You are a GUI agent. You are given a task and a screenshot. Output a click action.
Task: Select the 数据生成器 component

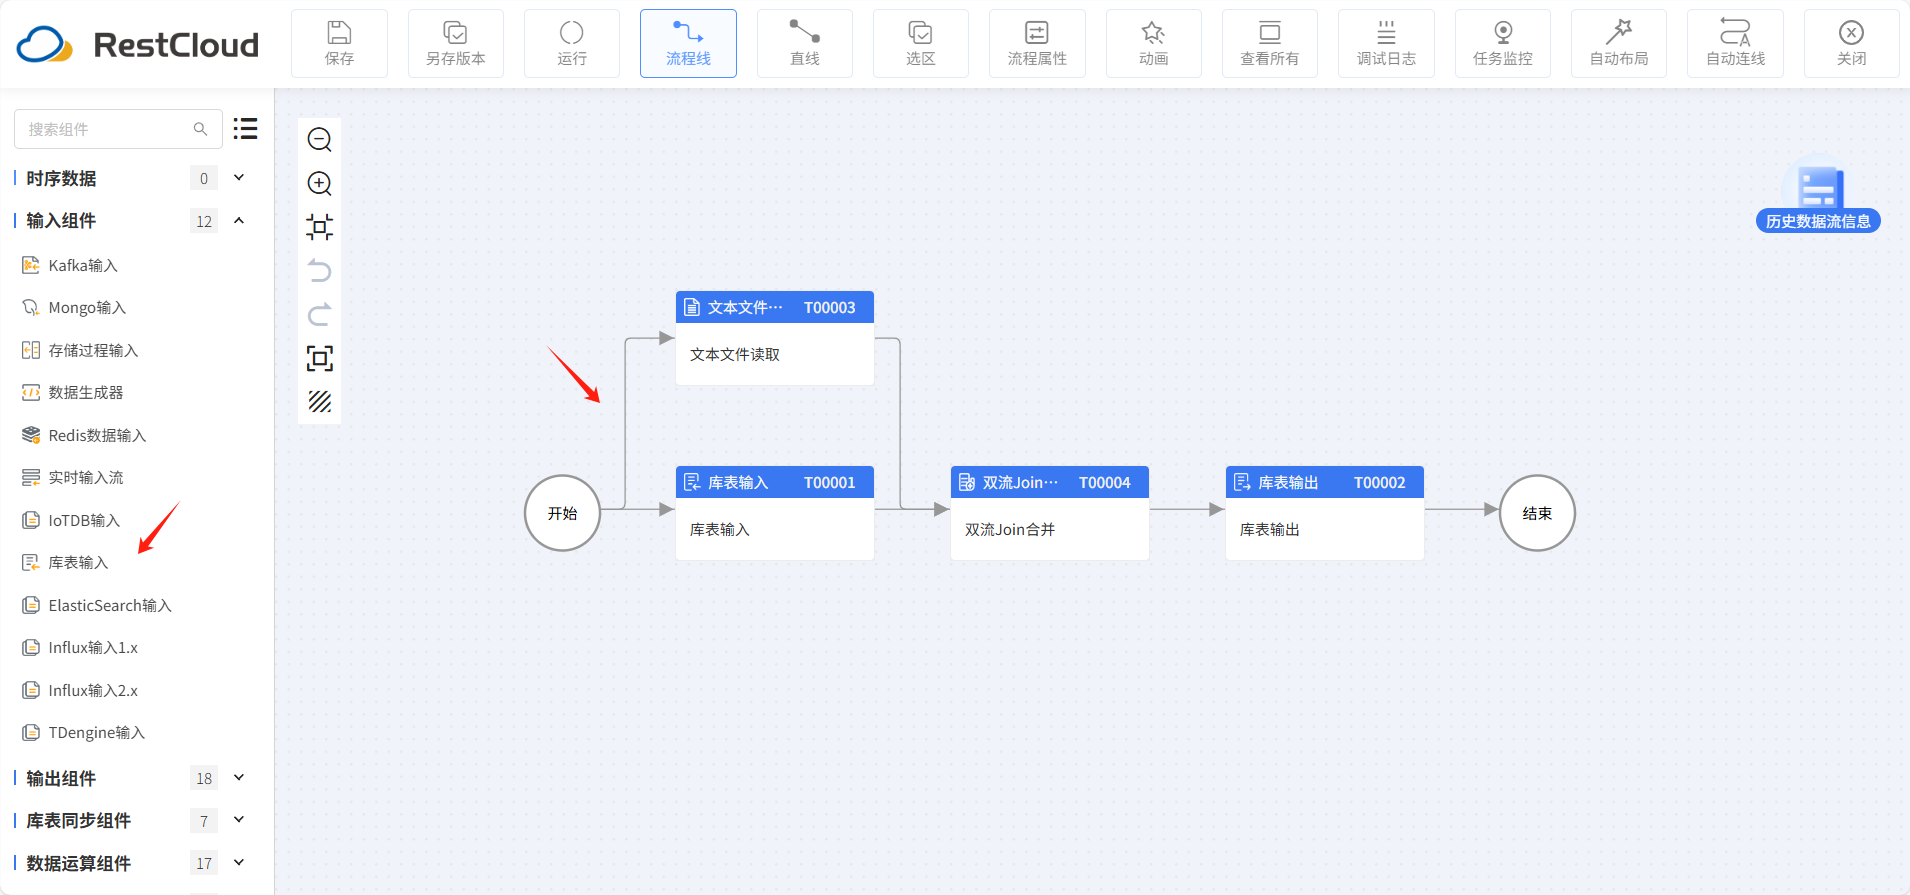pos(72,393)
